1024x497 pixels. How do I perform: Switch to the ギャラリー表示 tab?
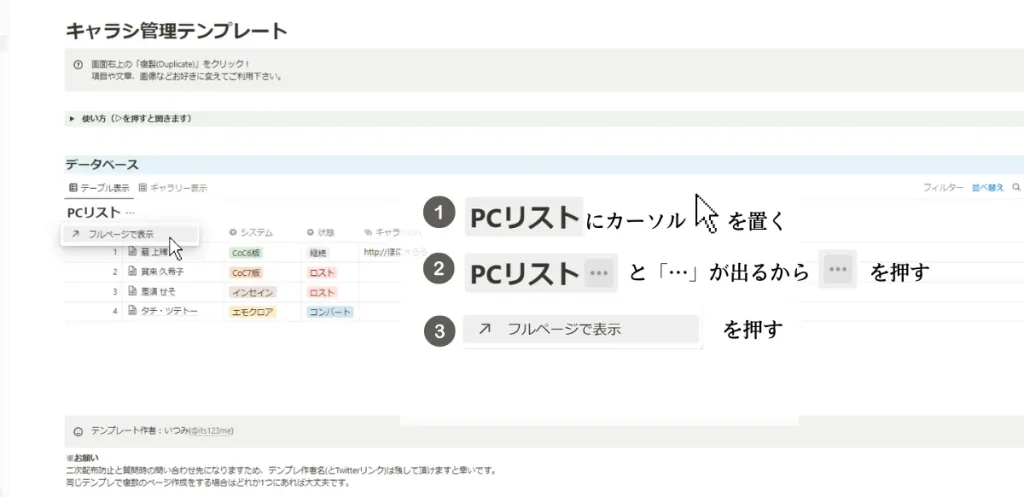pos(173,188)
